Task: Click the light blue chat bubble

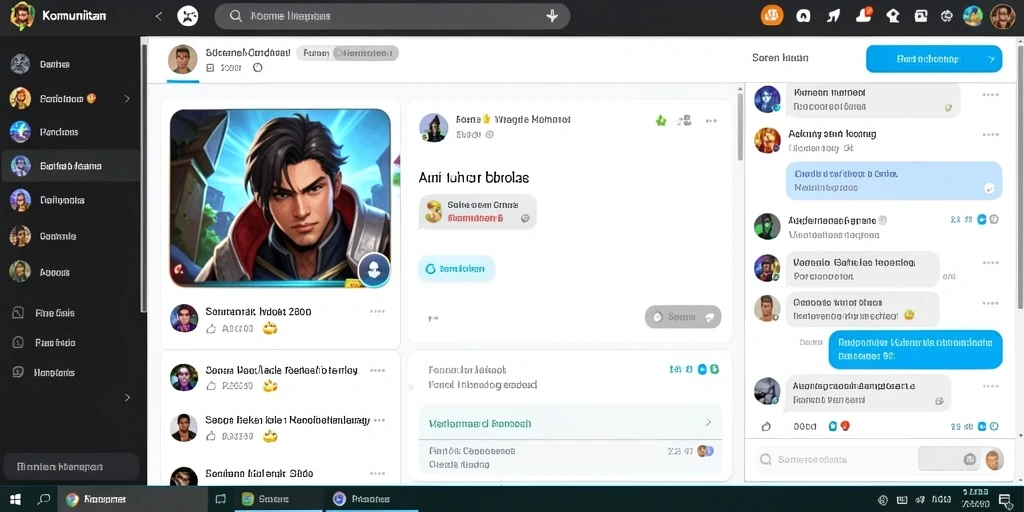Action: pyautogui.click(x=893, y=180)
